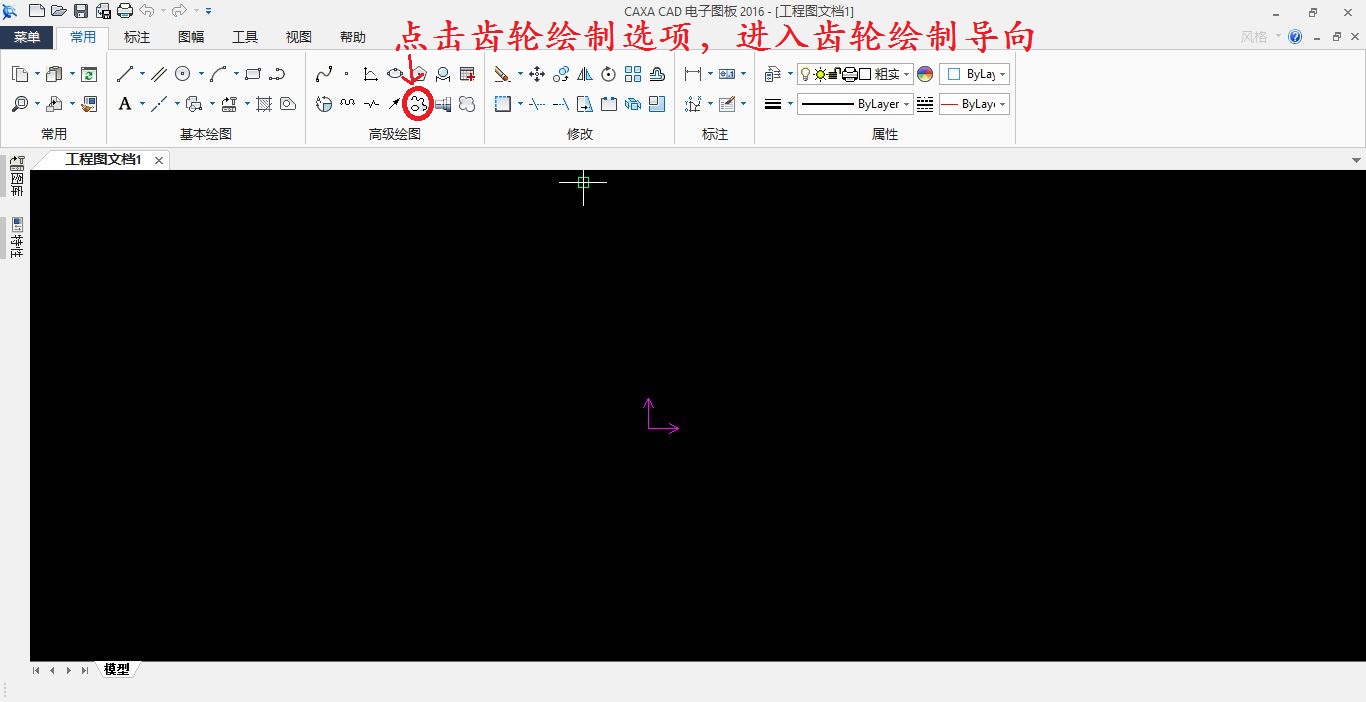Select the line drawing tool
The height and width of the screenshot is (702, 1366).
point(125,74)
